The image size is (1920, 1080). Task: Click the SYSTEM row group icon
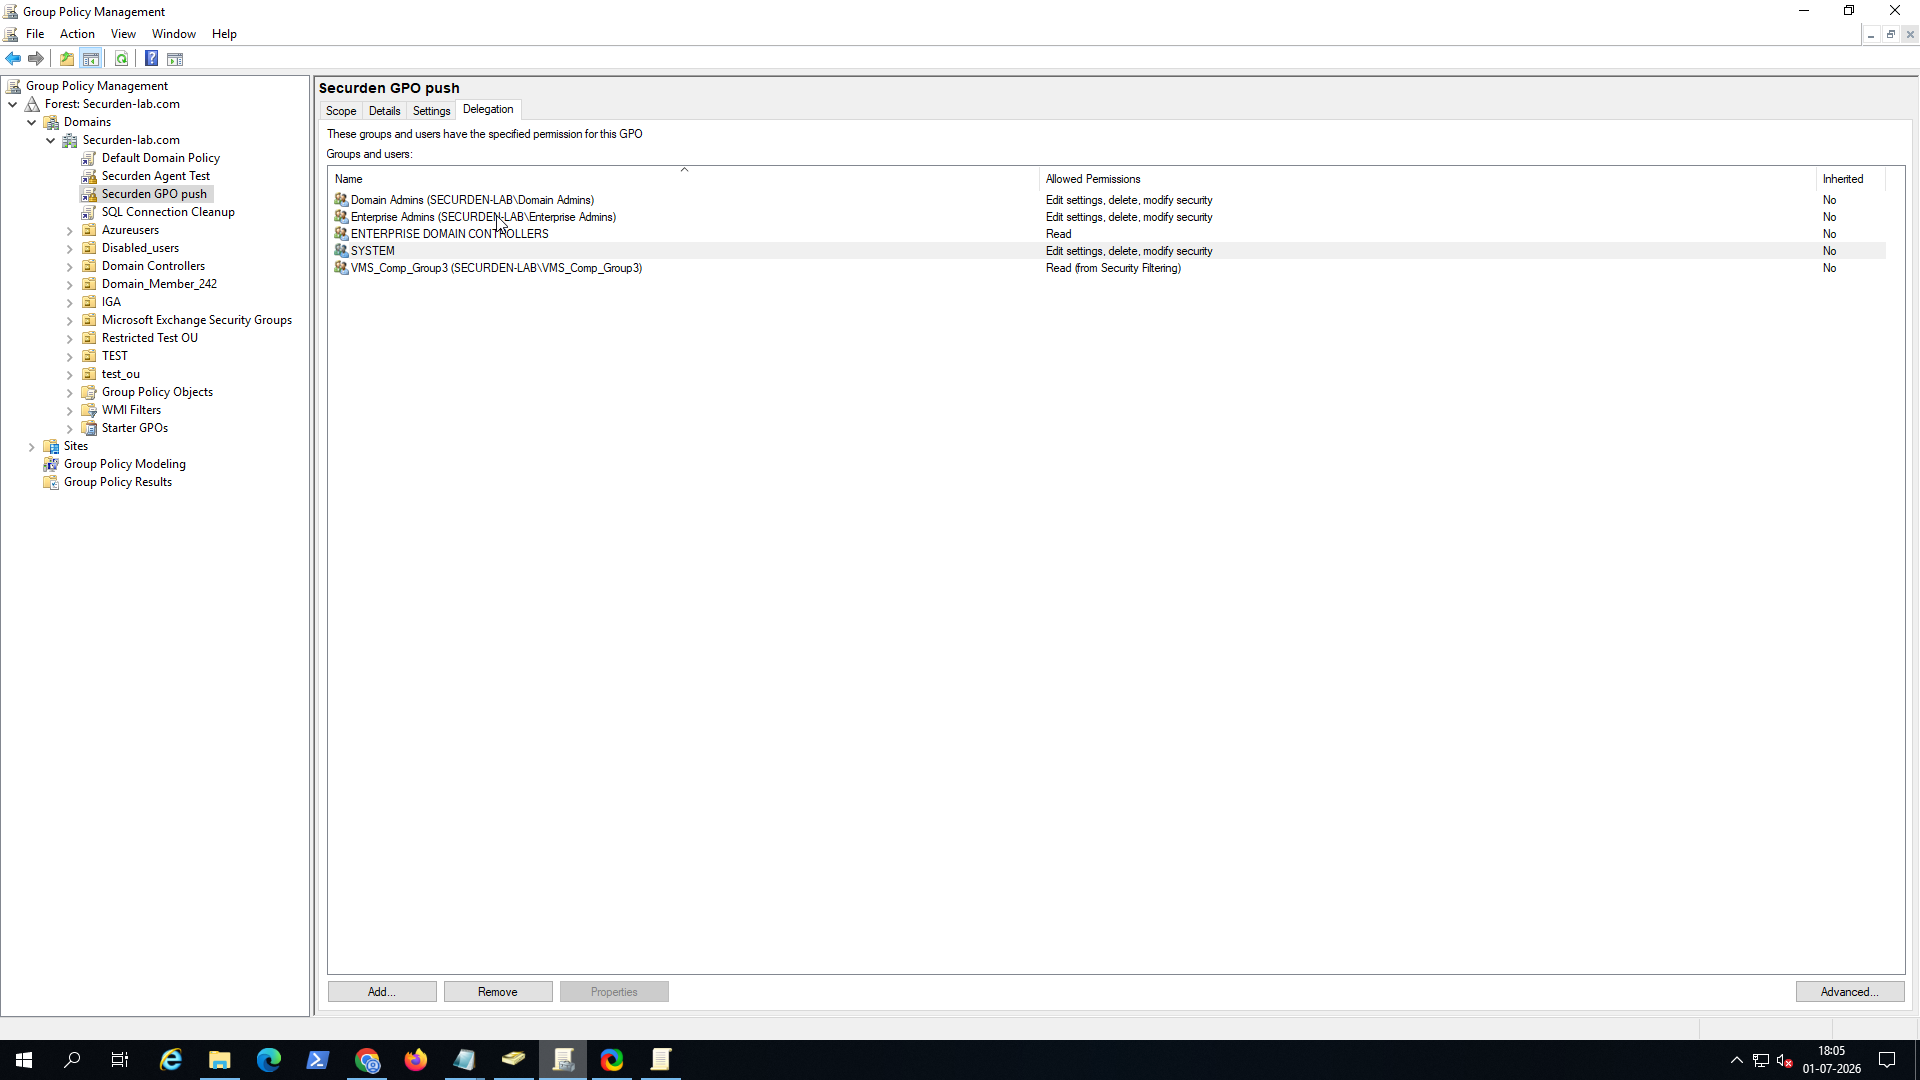[341, 251]
